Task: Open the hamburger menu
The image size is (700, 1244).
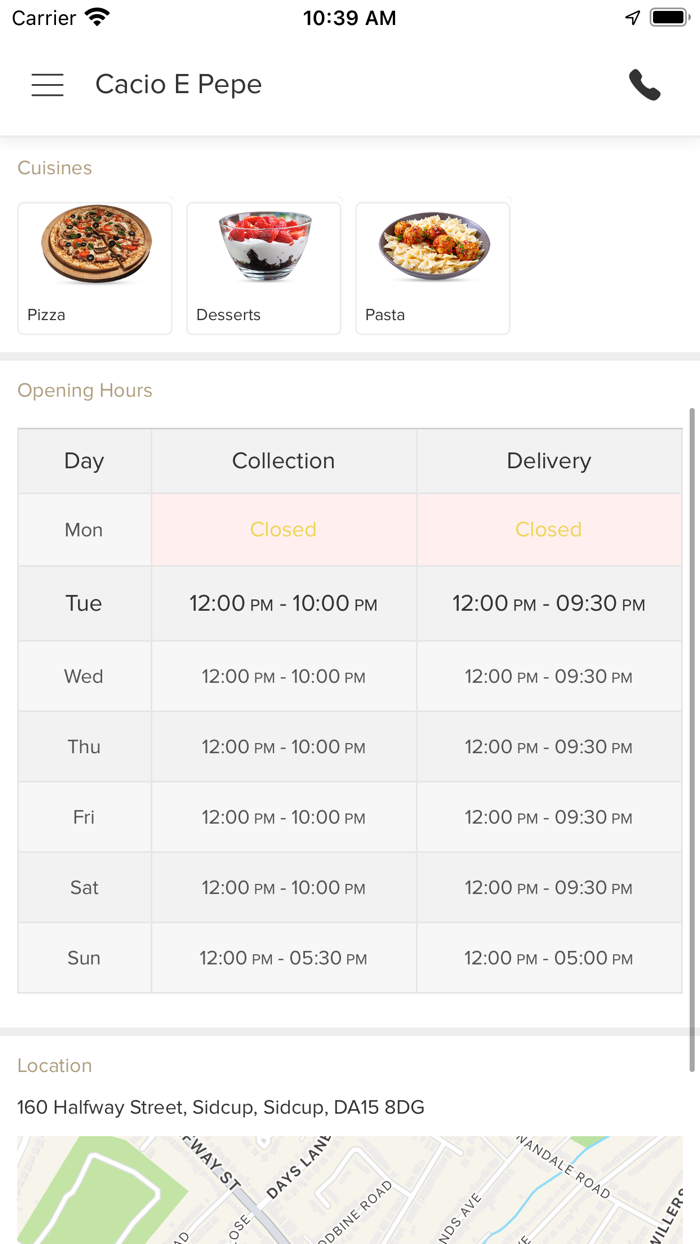Action: point(47,85)
